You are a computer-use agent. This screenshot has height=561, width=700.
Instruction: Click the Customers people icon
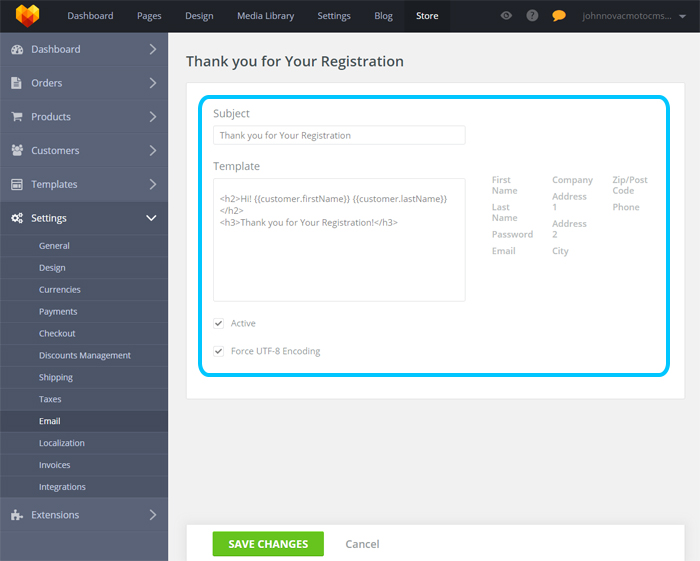pyautogui.click(x=17, y=150)
